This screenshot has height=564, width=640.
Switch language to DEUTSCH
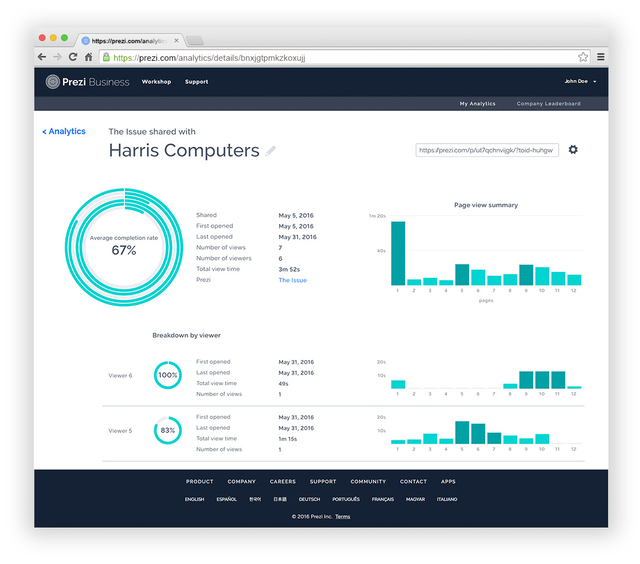309,500
